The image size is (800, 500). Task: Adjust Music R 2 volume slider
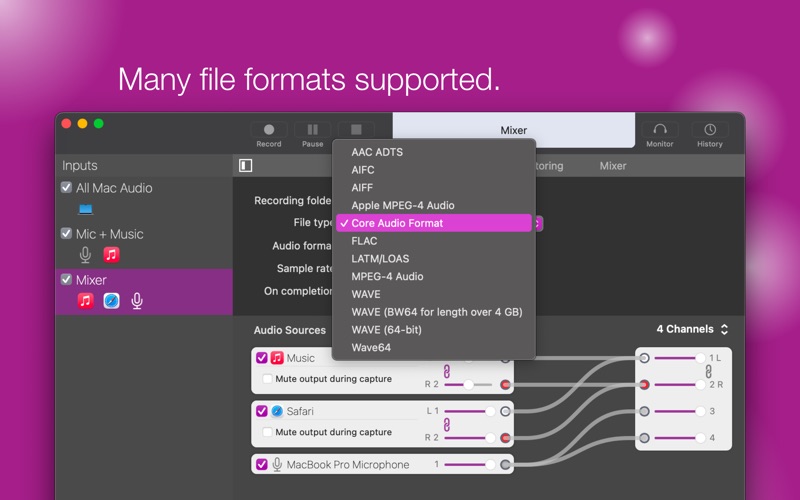[468, 385]
